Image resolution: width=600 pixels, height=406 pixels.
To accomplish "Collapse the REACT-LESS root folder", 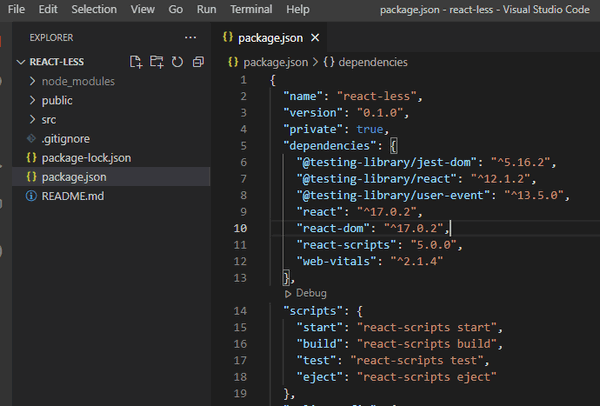I will pos(21,62).
